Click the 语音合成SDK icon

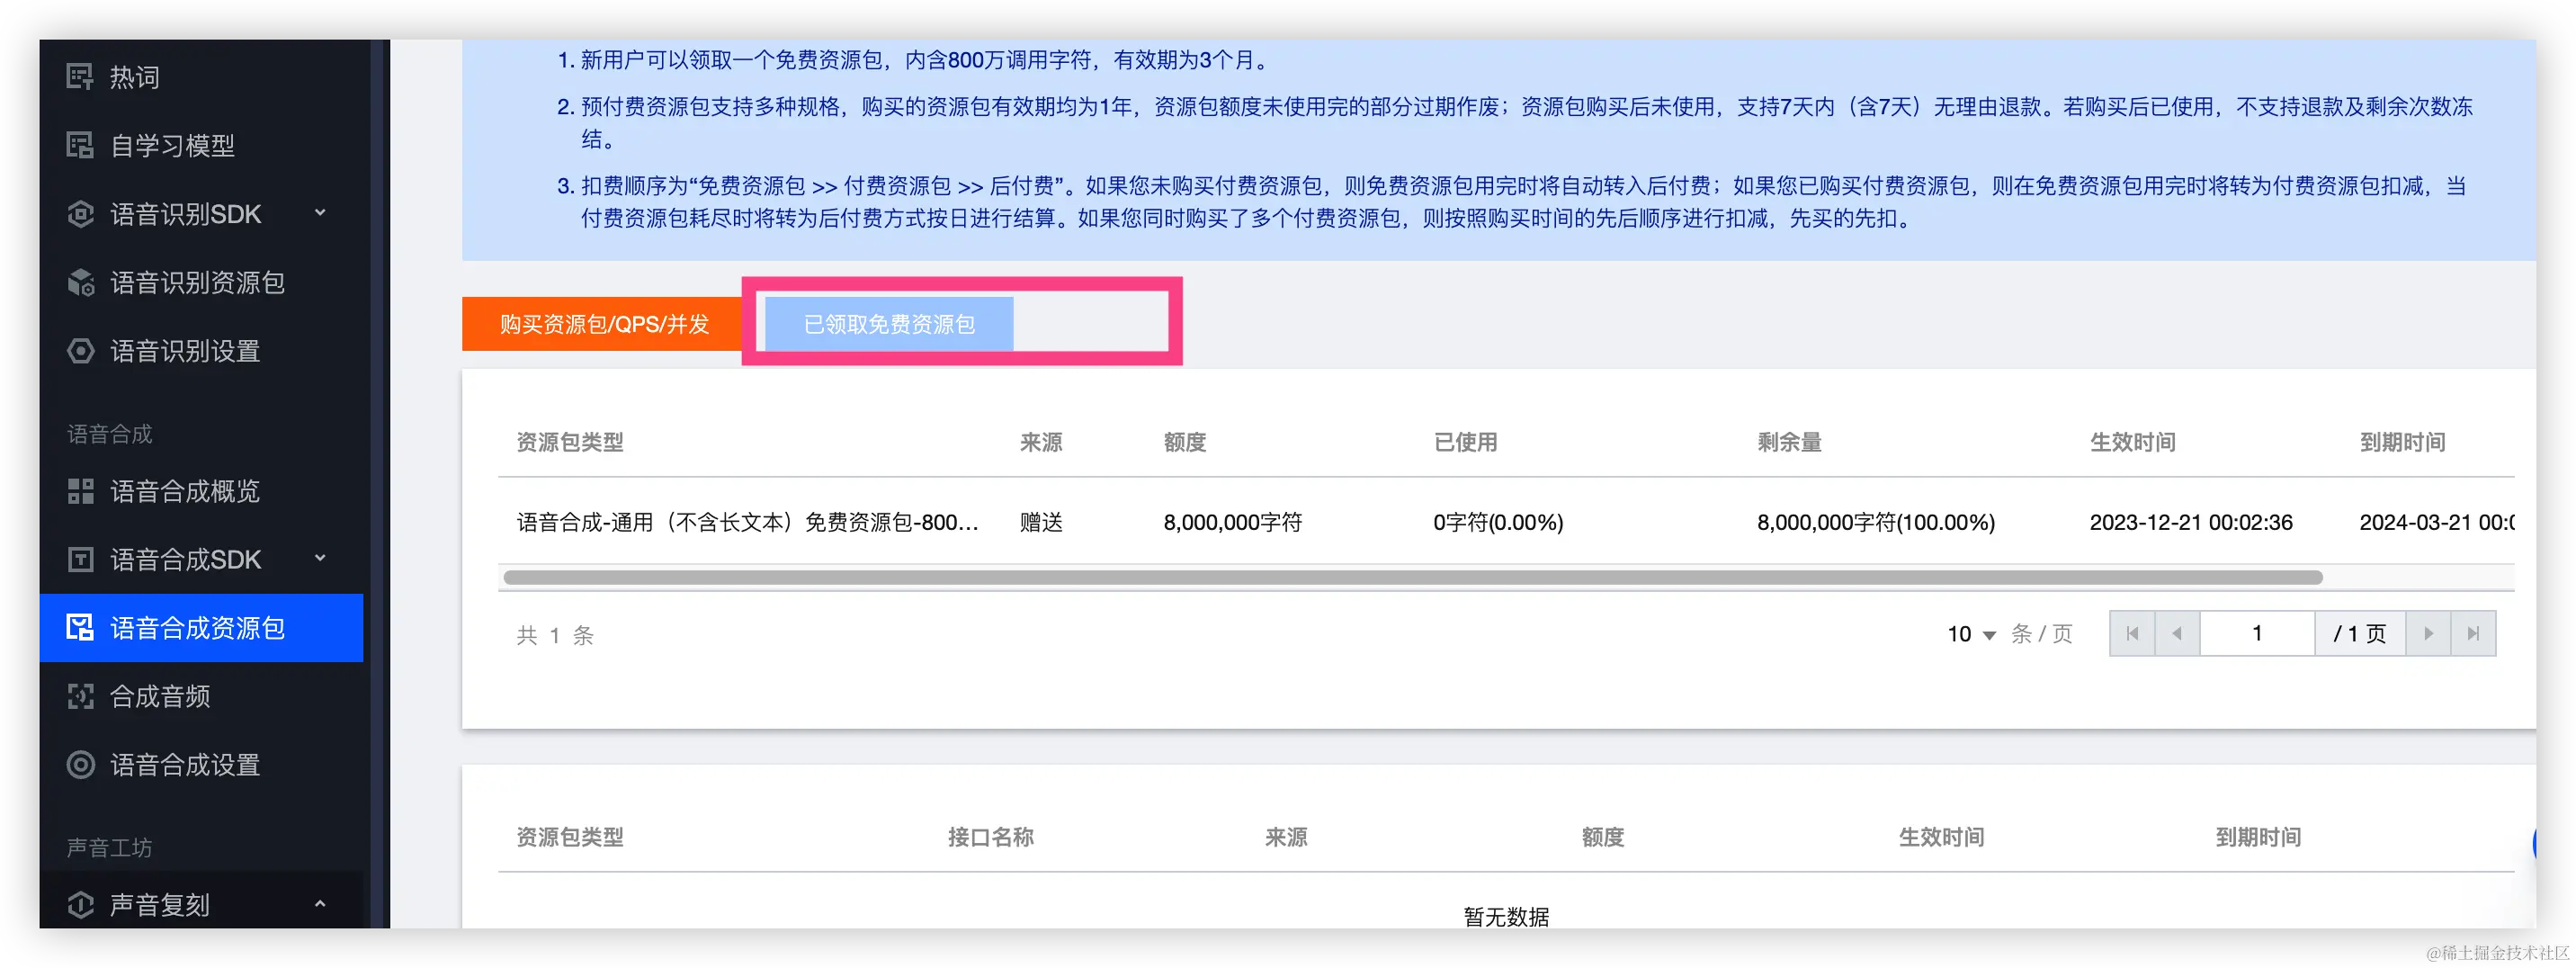click(80, 559)
